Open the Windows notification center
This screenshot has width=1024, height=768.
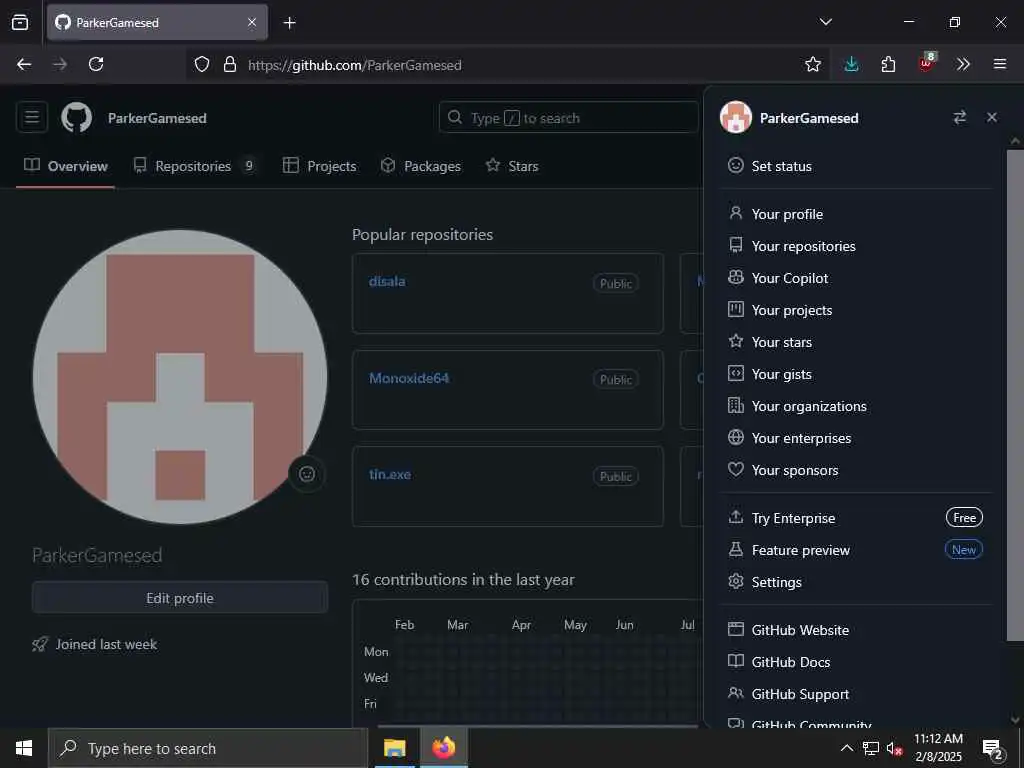993,748
